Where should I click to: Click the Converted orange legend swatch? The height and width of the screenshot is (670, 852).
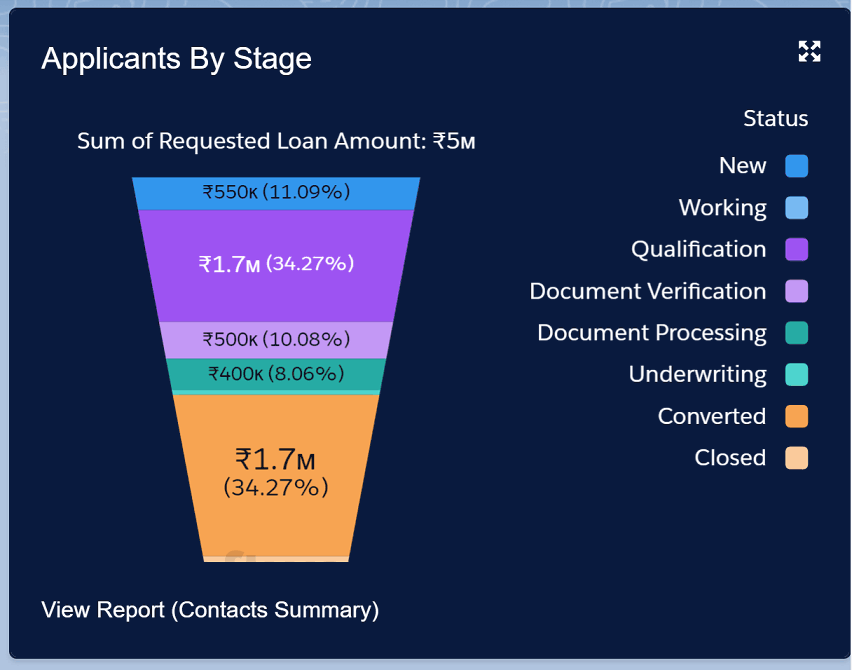[796, 416]
